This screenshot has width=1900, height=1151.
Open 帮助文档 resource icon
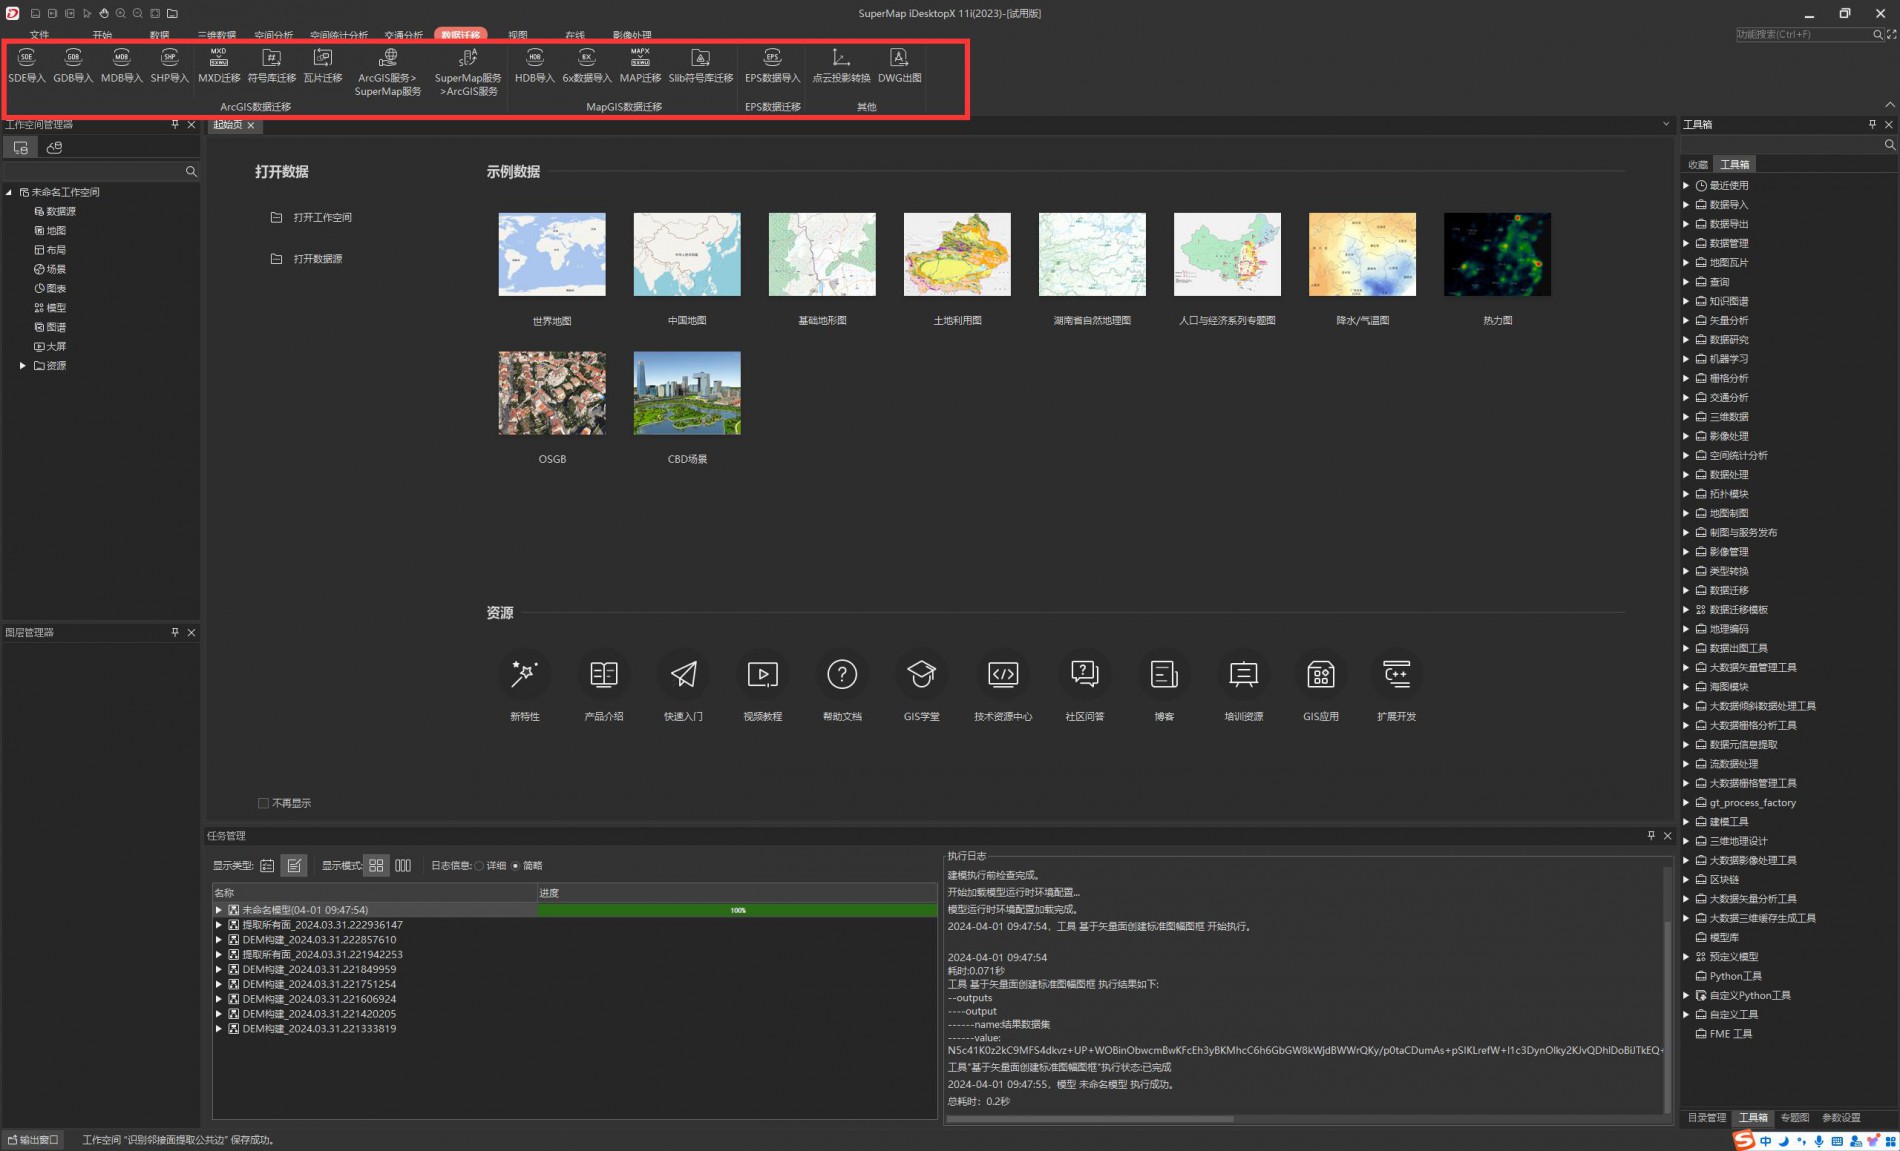click(842, 675)
